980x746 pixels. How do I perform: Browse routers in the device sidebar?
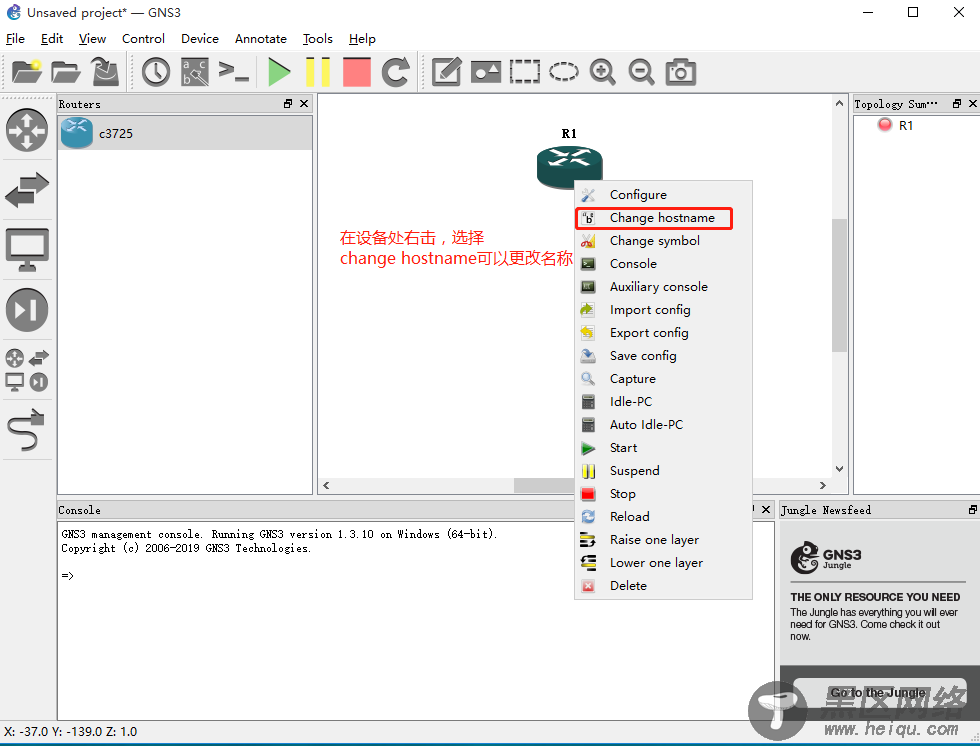(27, 130)
